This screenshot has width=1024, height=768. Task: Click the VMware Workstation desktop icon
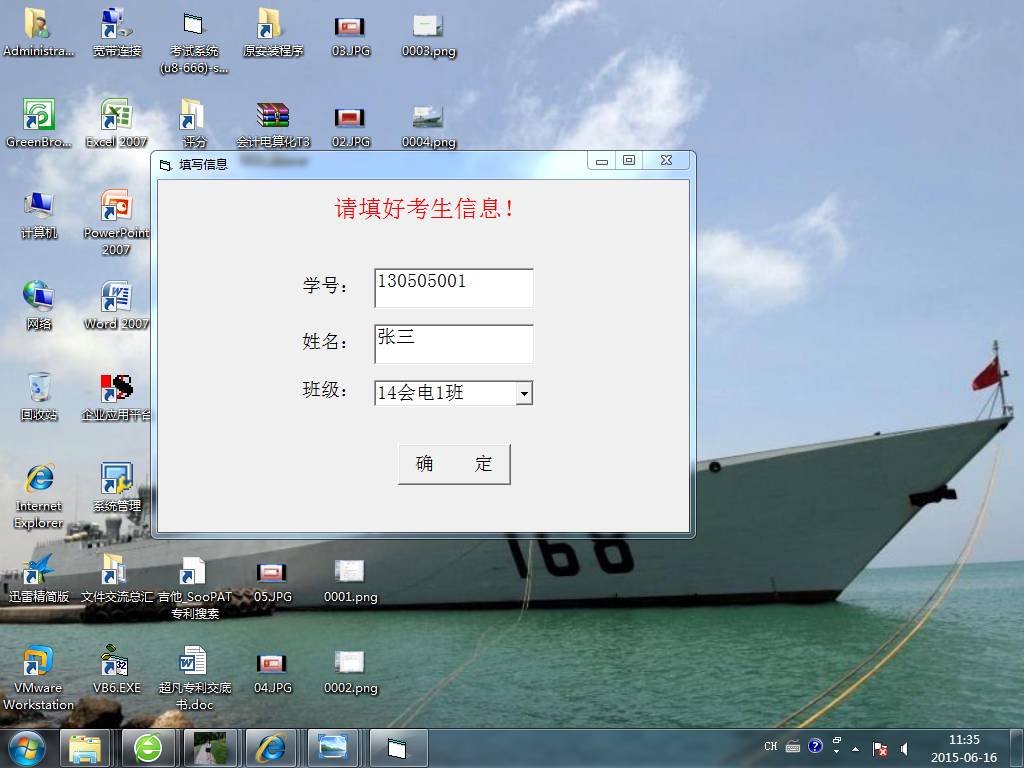tap(38, 662)
